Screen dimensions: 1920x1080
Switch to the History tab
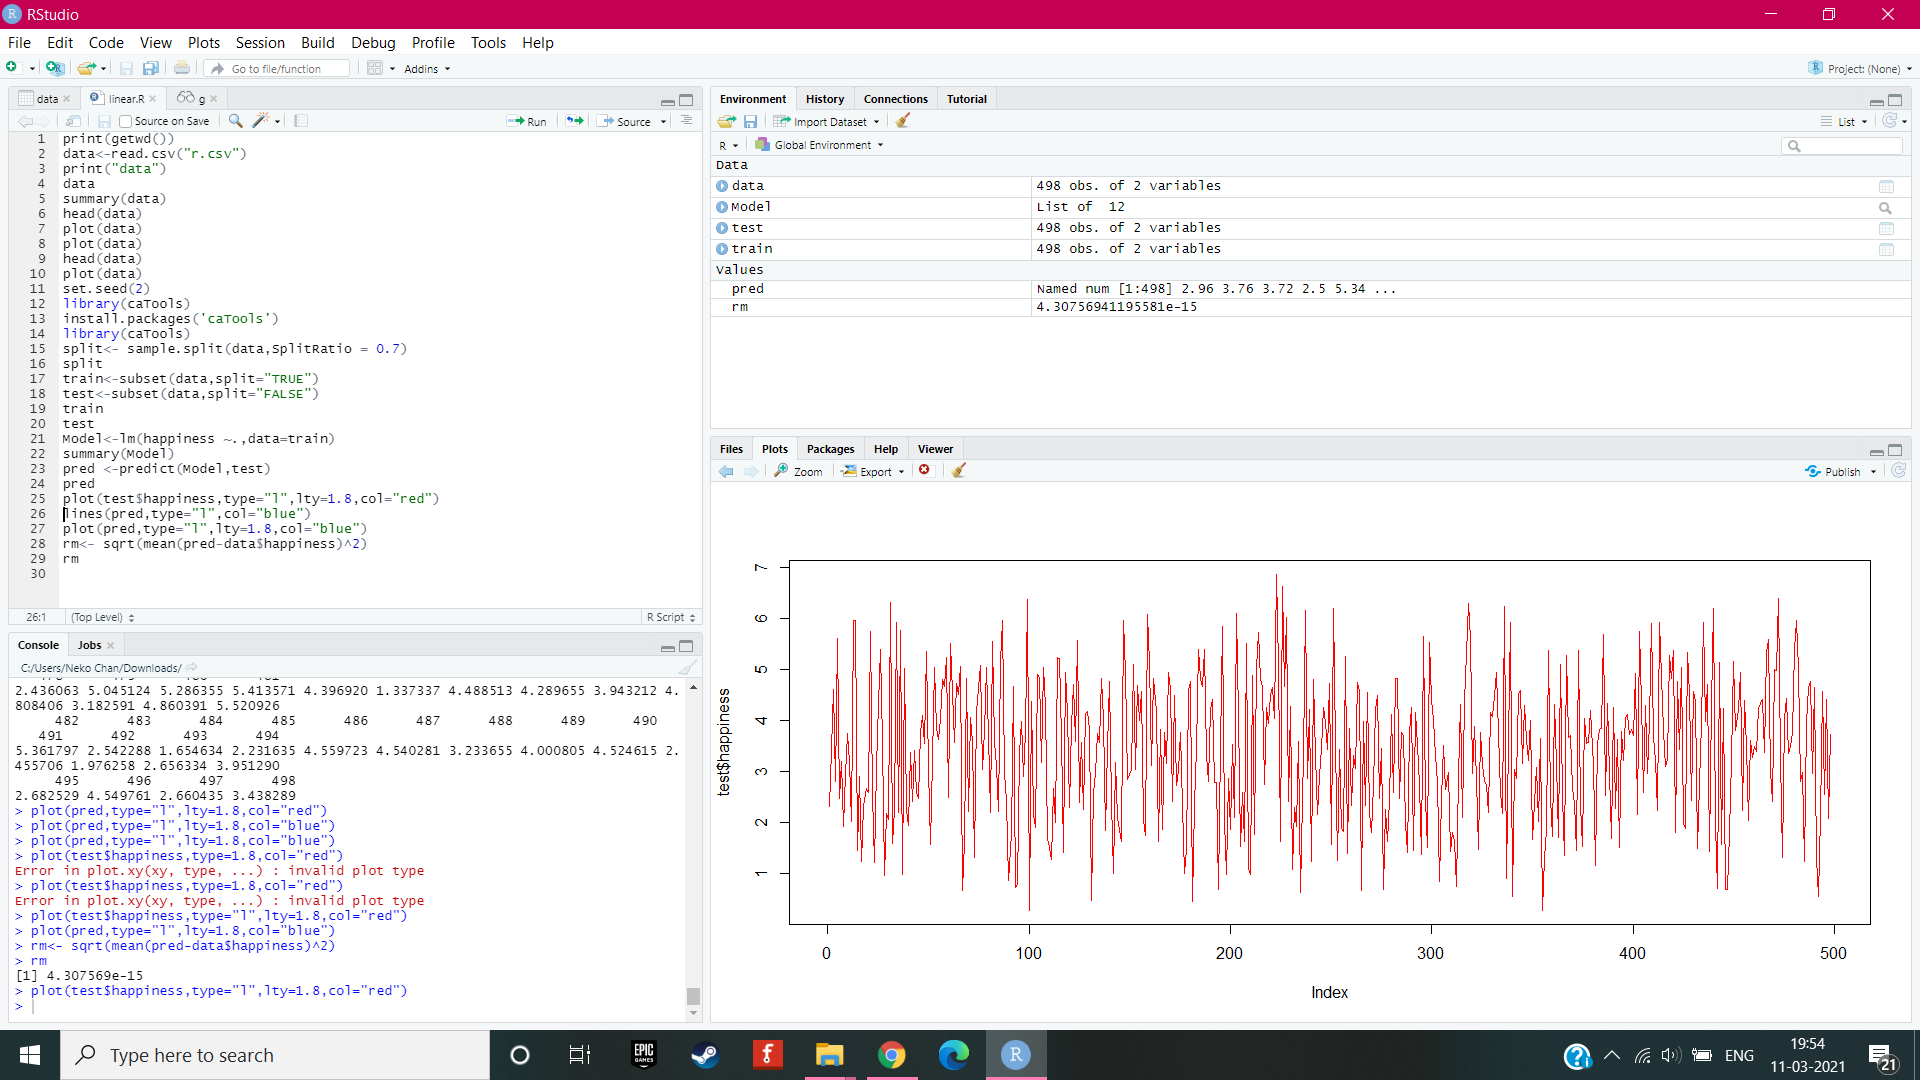[824, 98]
